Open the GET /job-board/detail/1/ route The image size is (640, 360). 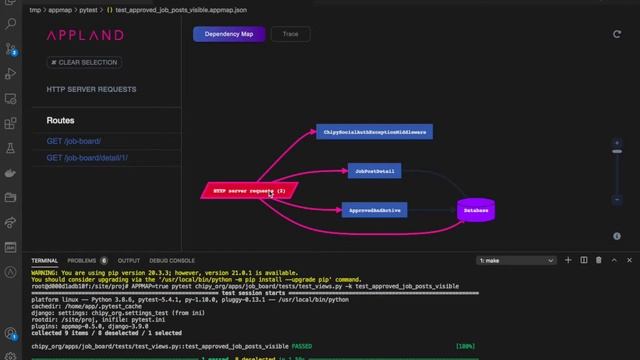coord(87,158)
